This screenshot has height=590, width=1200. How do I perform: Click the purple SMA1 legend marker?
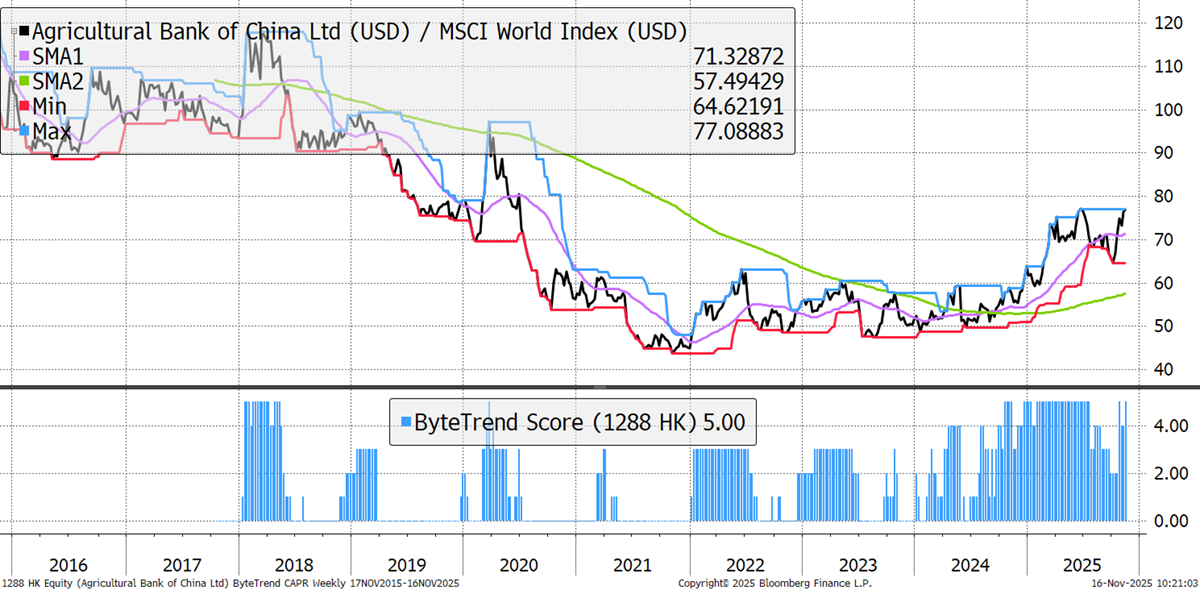coord(25,57)
